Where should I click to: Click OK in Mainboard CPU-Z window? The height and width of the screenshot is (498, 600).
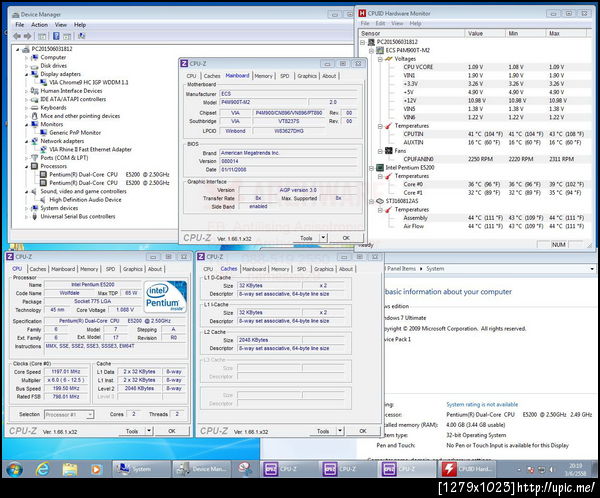click(346, 238)
